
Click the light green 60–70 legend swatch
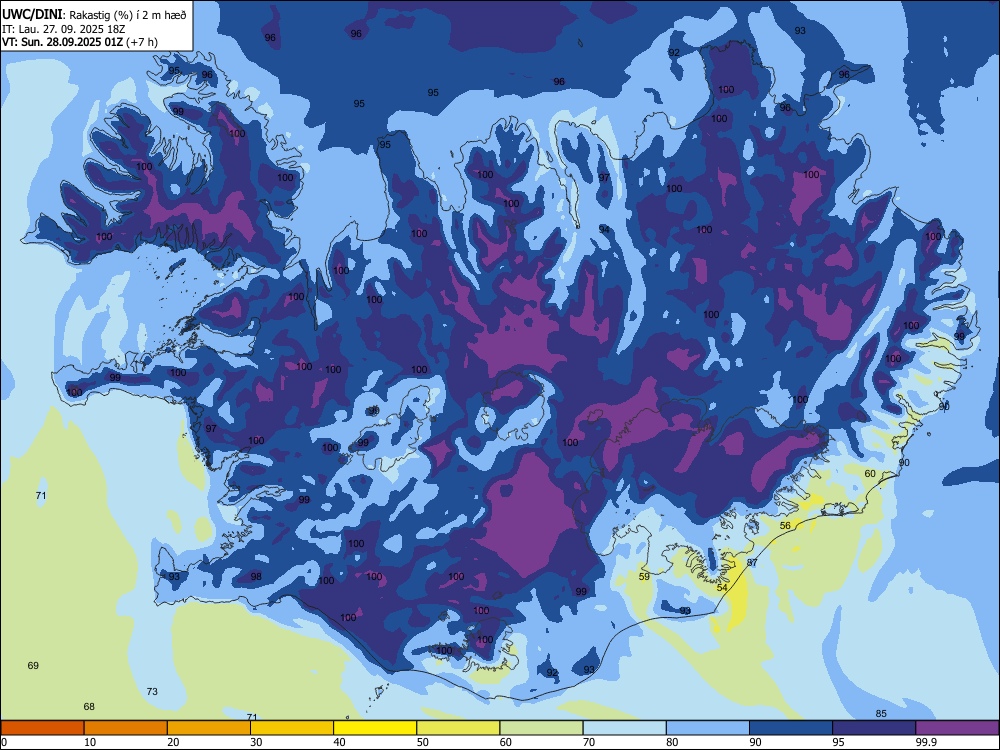(541, 728)
